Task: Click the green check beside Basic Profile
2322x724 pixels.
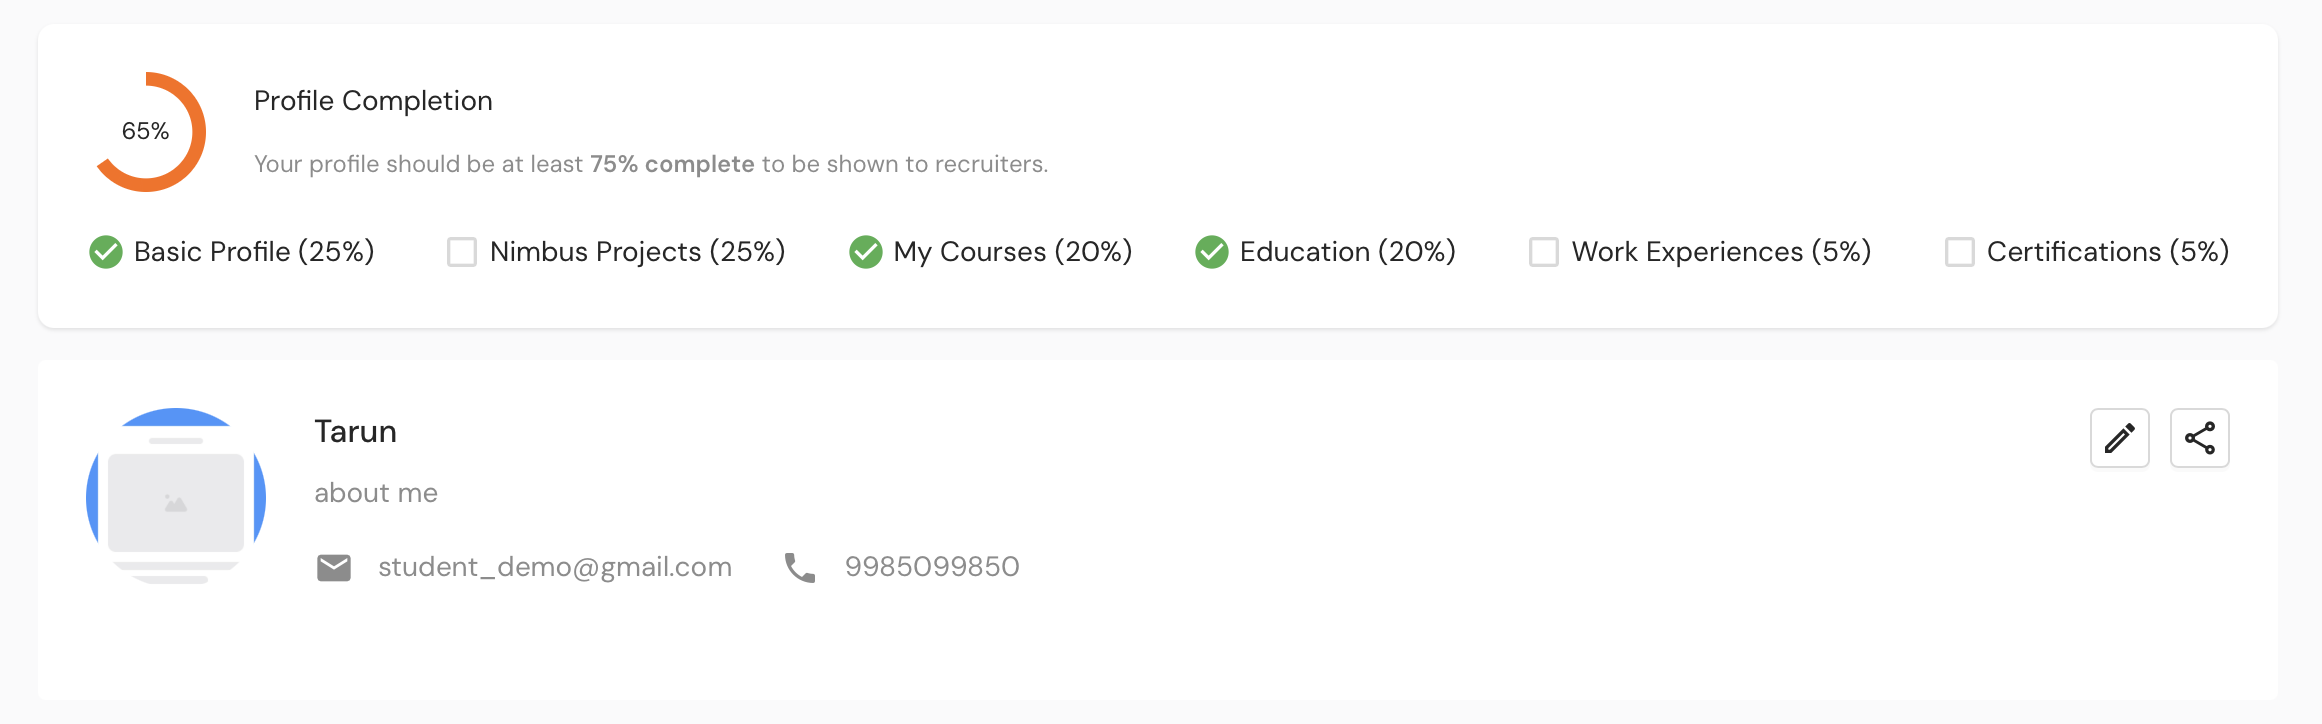Action: coord(106,252)
